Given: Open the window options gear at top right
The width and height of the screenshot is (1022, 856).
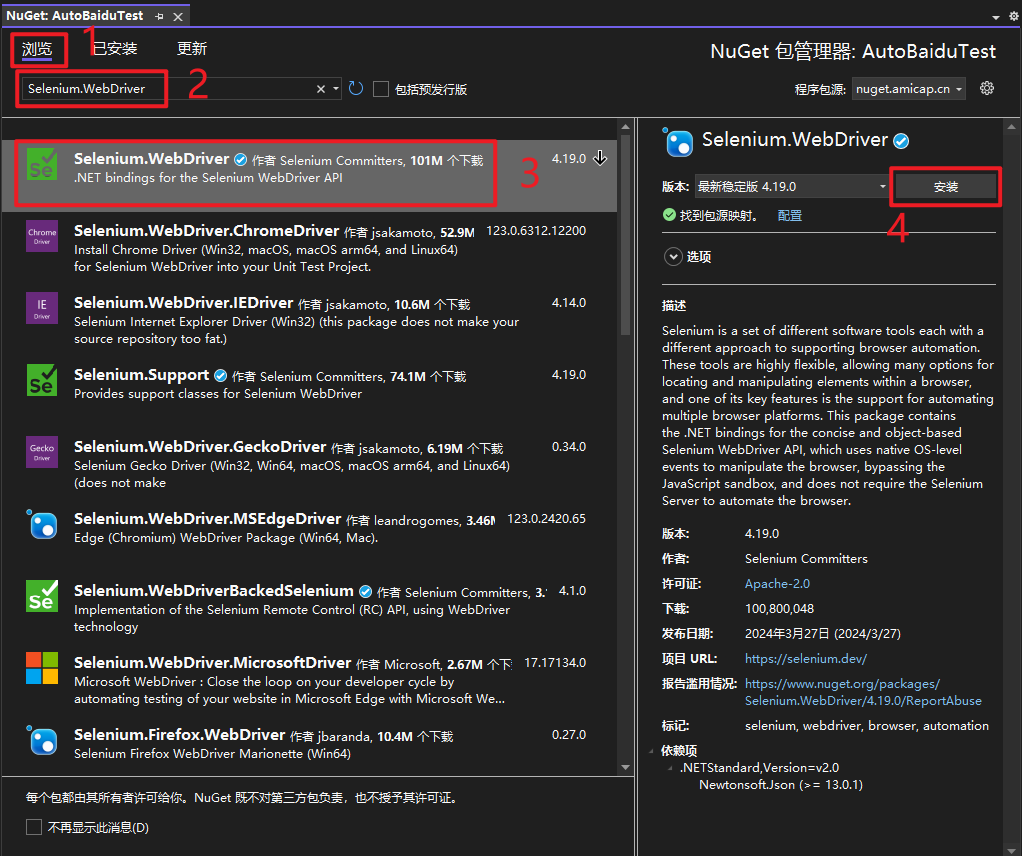Looking at the screenshot, I should 1014,16.
